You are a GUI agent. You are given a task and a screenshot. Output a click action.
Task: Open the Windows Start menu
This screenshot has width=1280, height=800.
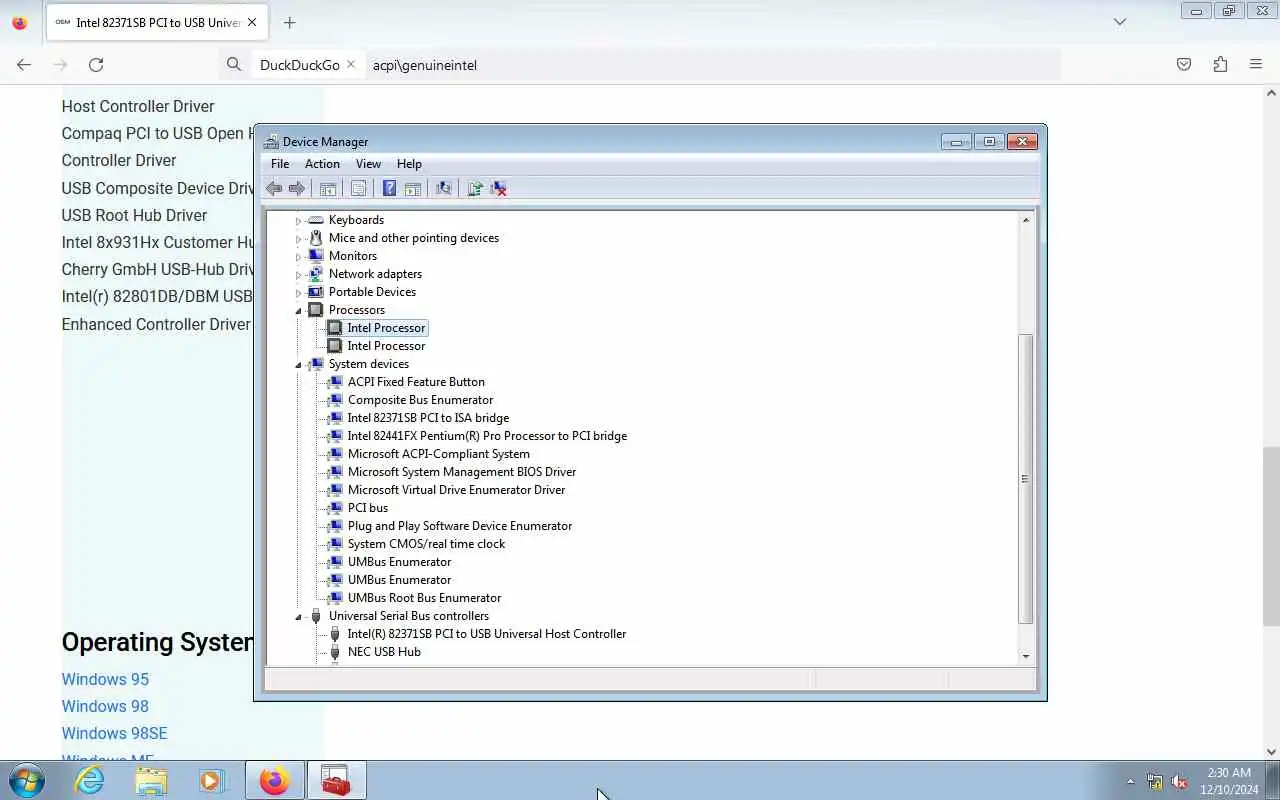pyautogui.click(x=25, y=780)
